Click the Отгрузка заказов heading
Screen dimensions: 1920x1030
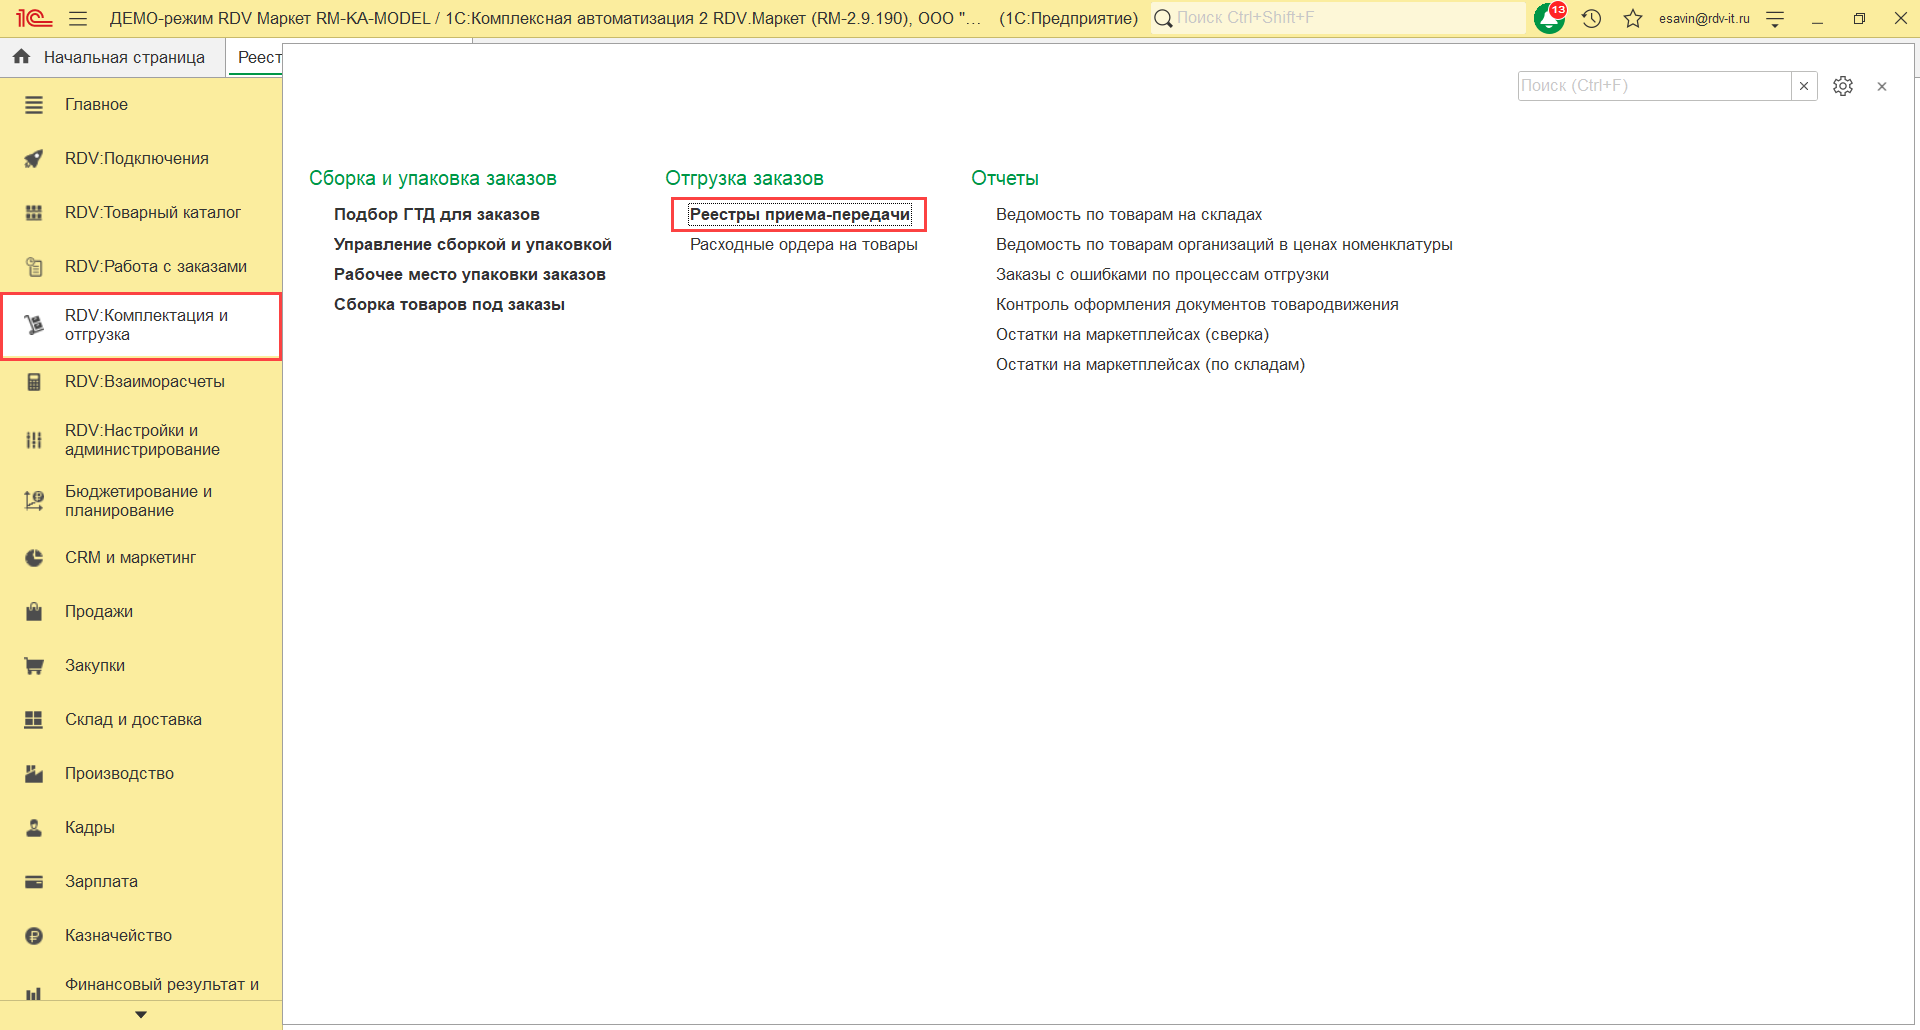pos(745,179)
